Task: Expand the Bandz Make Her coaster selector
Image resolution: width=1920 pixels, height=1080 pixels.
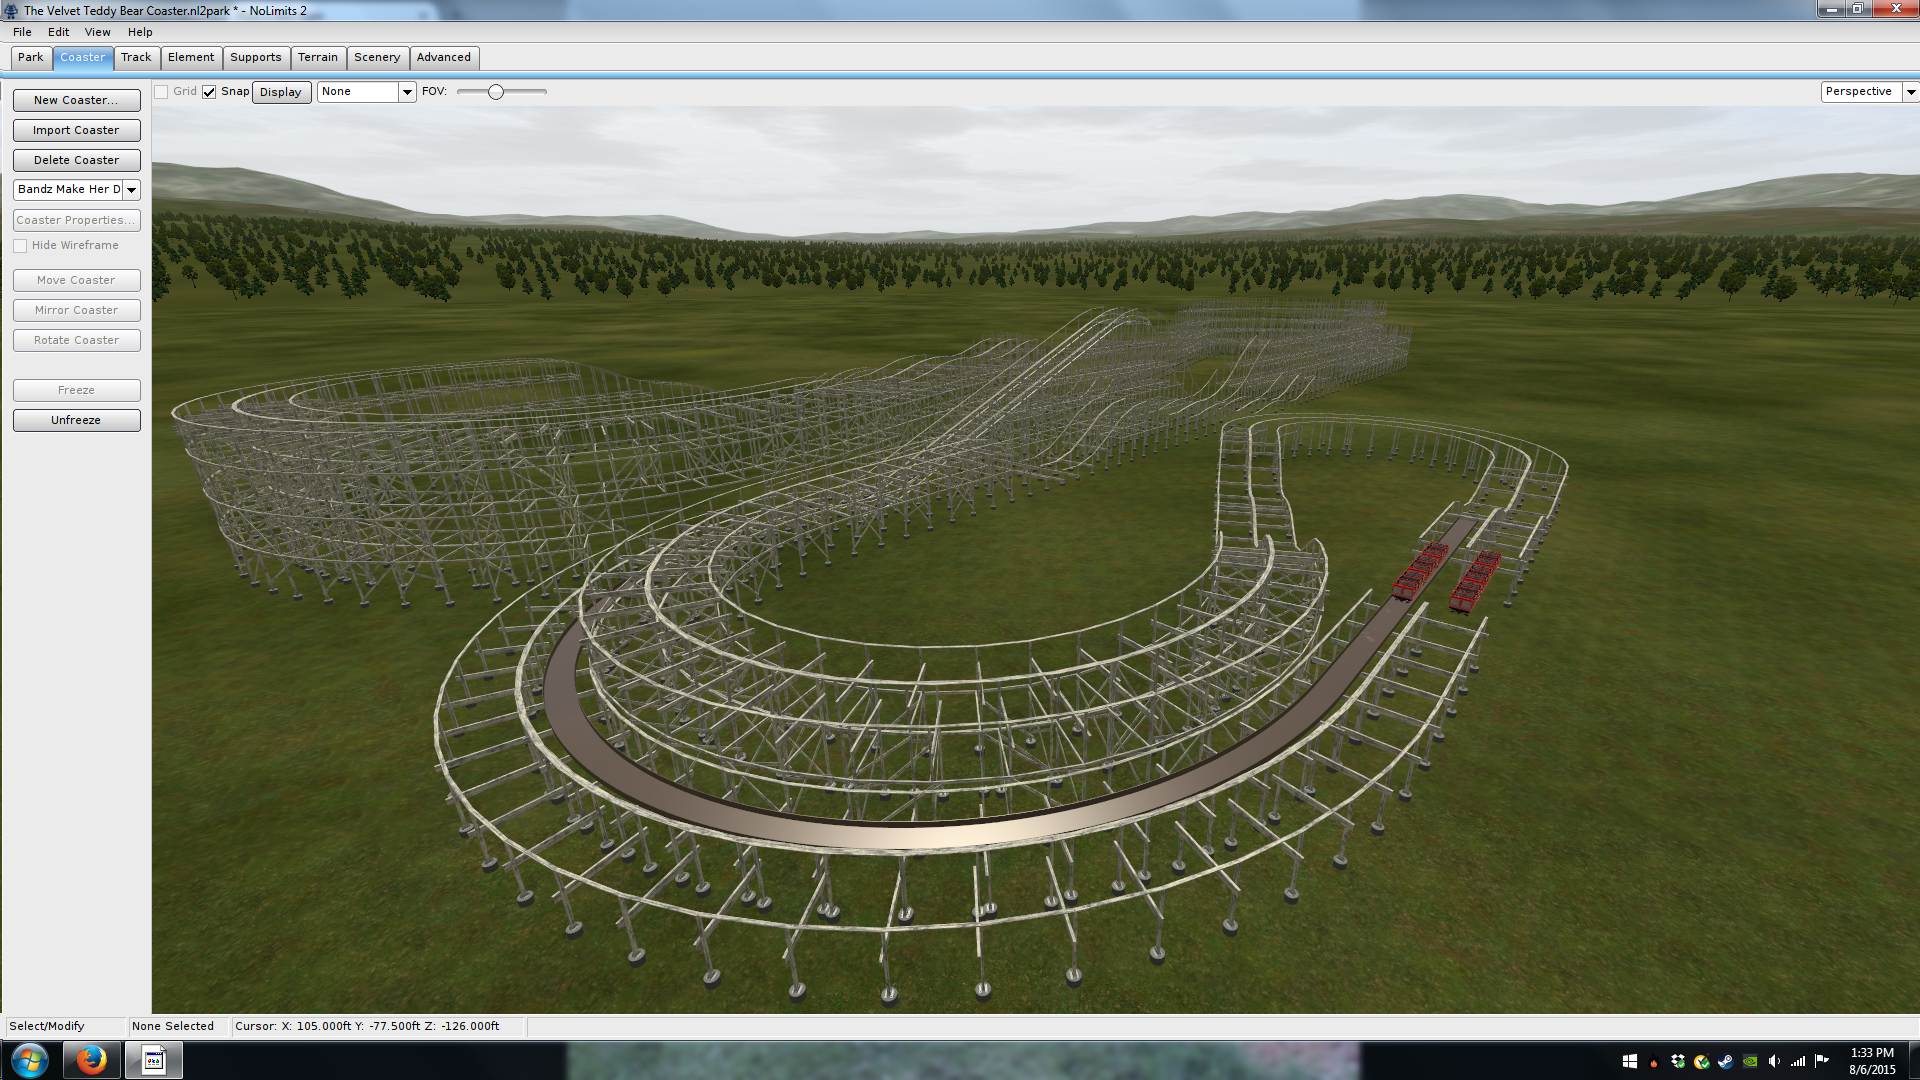Action: (131, 190)
